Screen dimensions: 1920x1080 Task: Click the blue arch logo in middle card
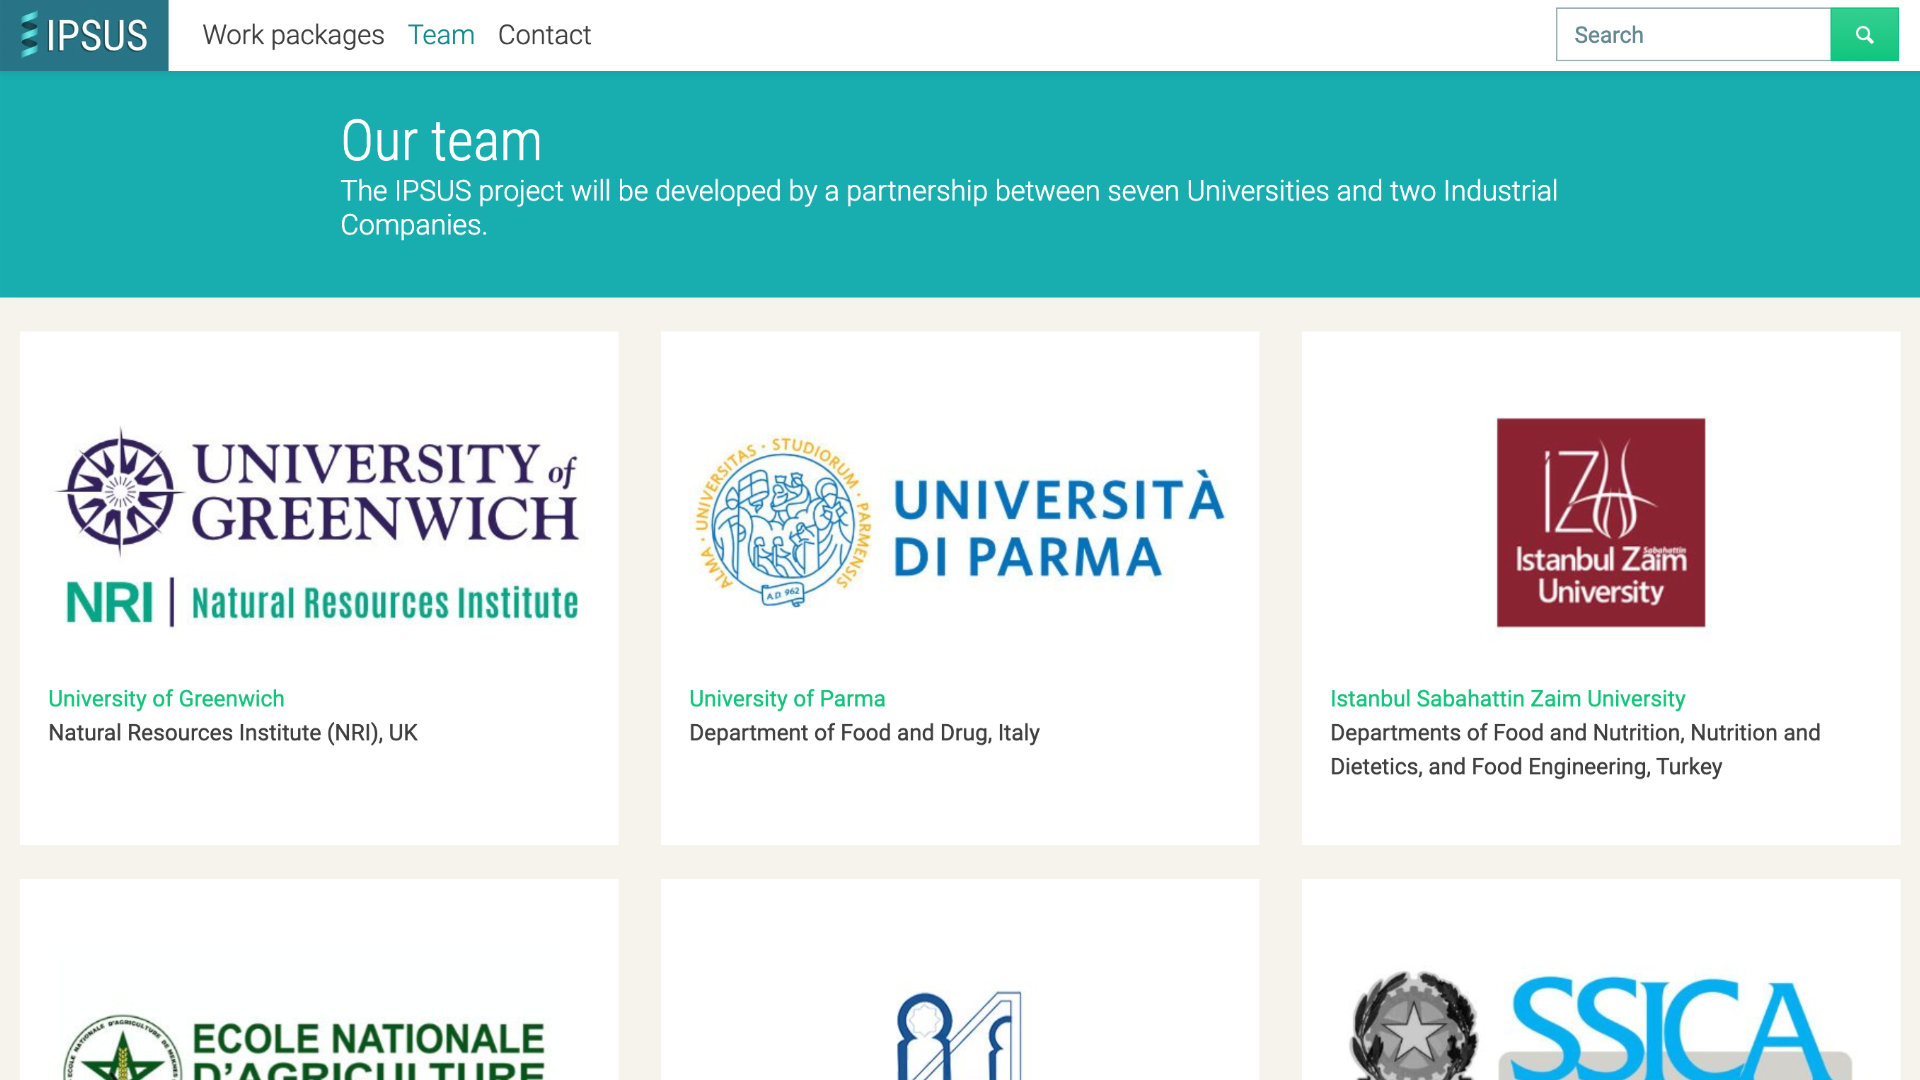(958, 1035)
